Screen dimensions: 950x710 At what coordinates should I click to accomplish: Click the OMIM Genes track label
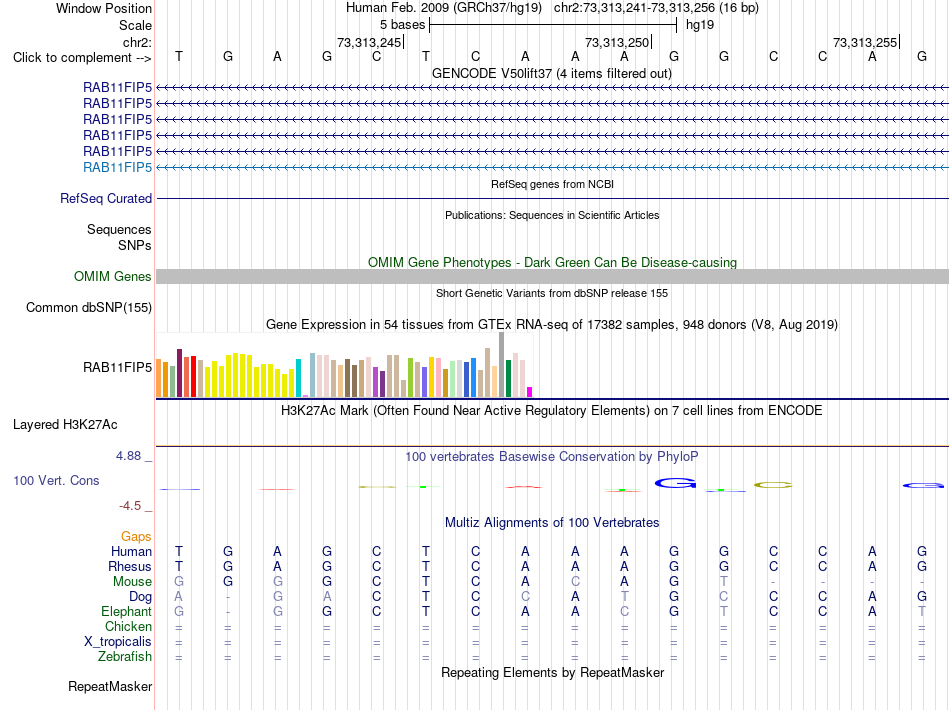pyautogui.click(x=113, y=276)
